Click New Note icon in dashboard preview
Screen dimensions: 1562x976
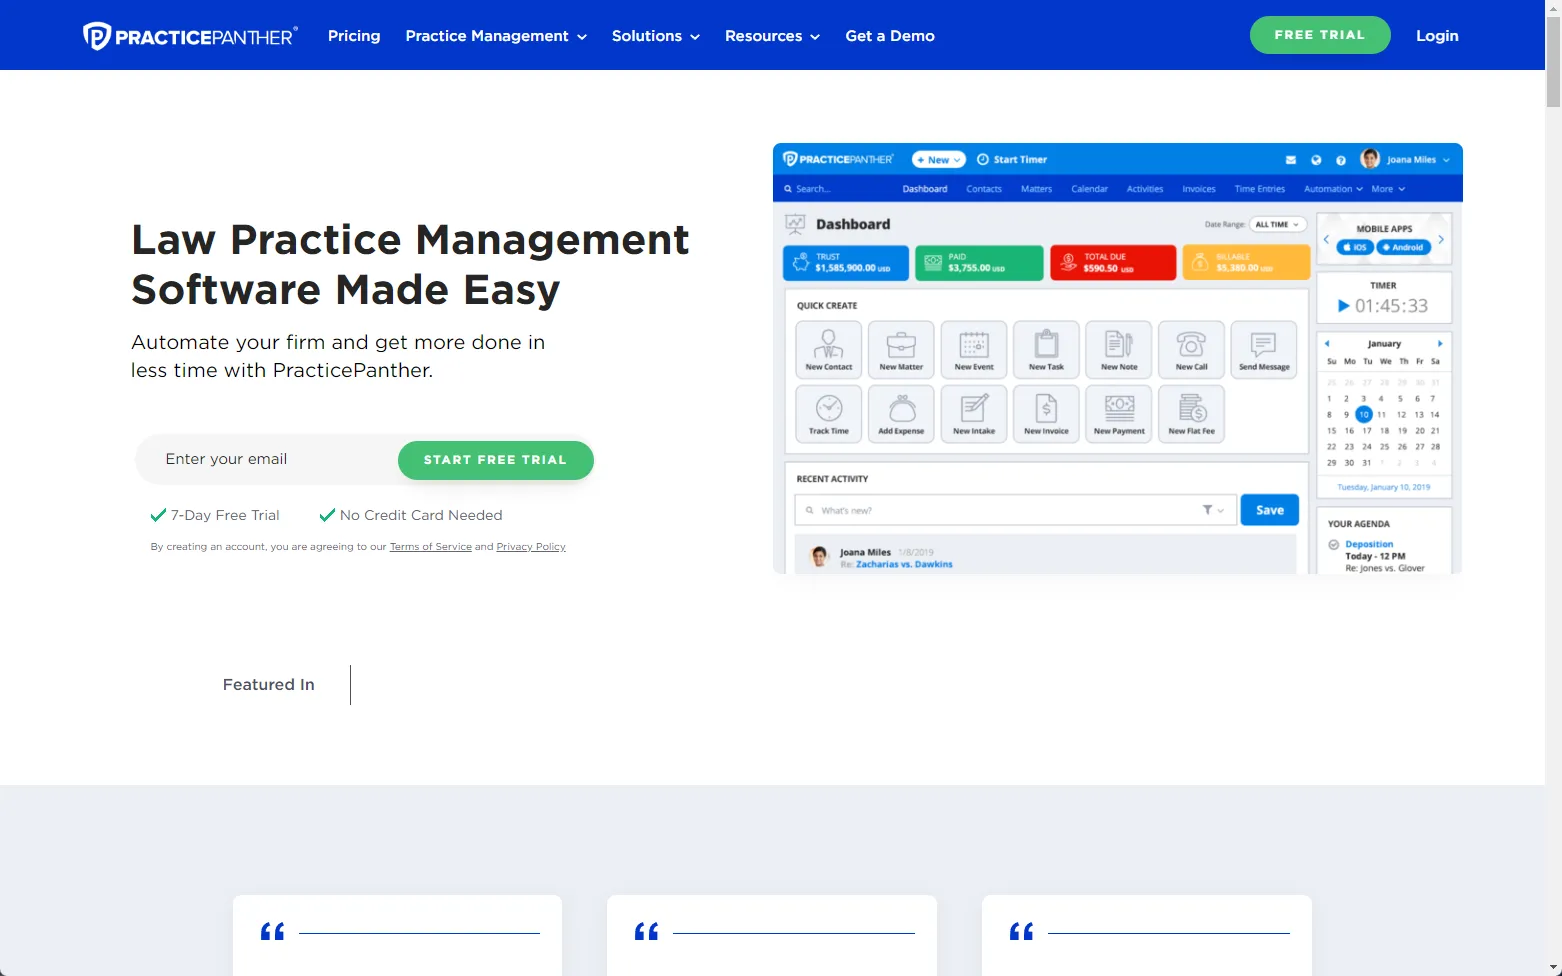pyautogui.click(x=1119, y=349)
